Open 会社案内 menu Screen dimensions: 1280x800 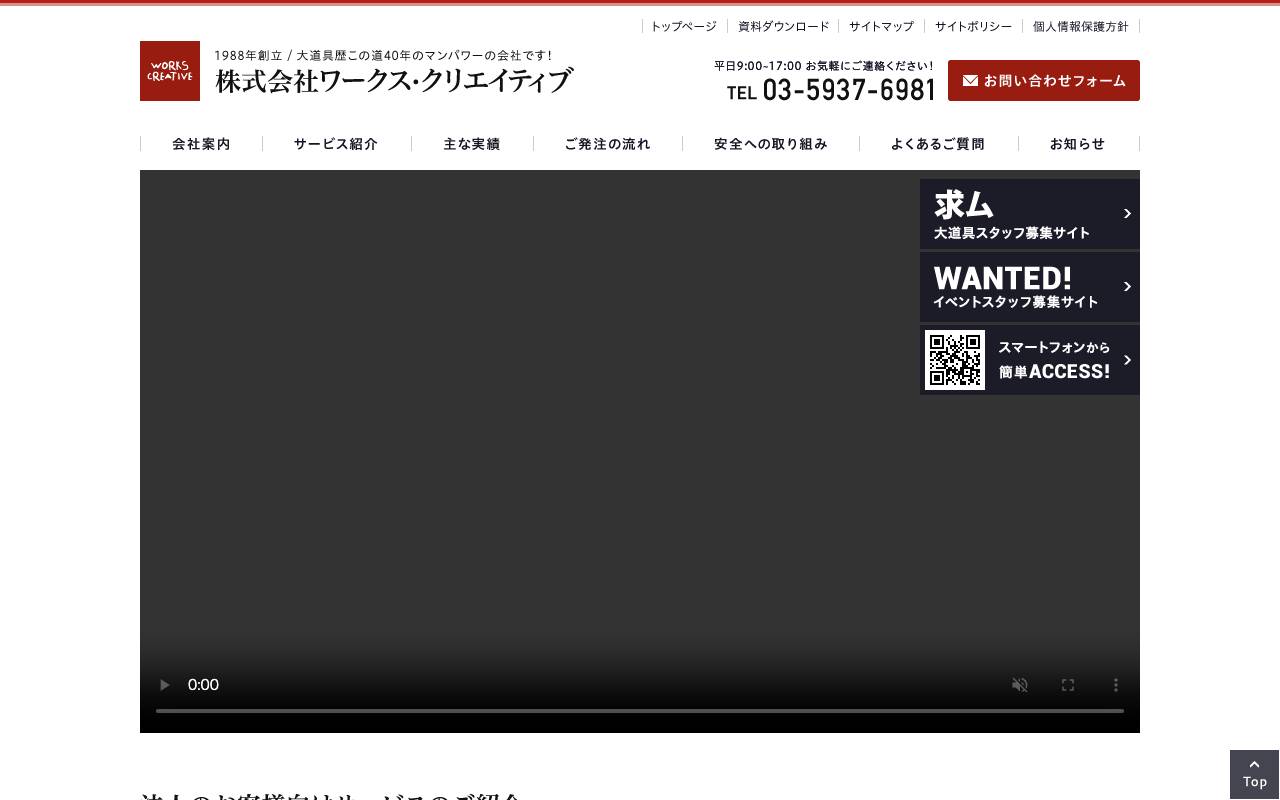tap(201, 144)
